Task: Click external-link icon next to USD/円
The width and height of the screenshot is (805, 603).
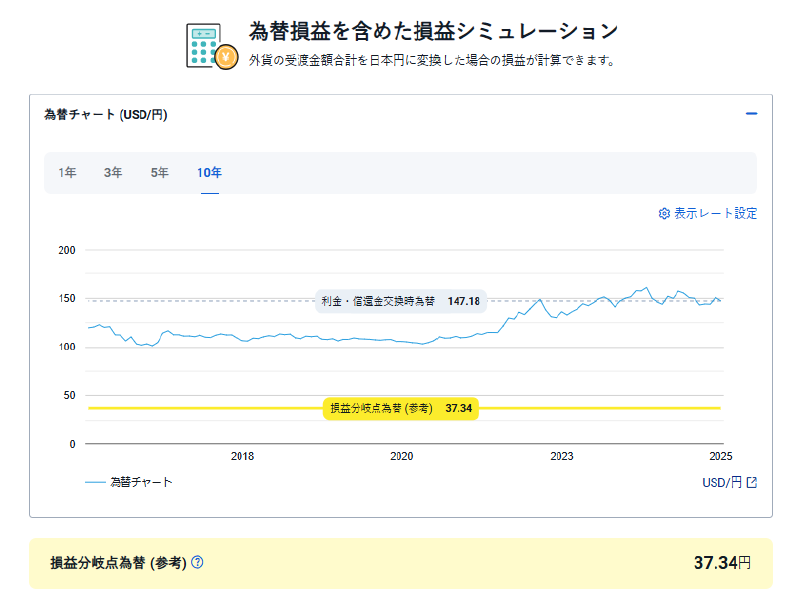Action: pos(752,482)
